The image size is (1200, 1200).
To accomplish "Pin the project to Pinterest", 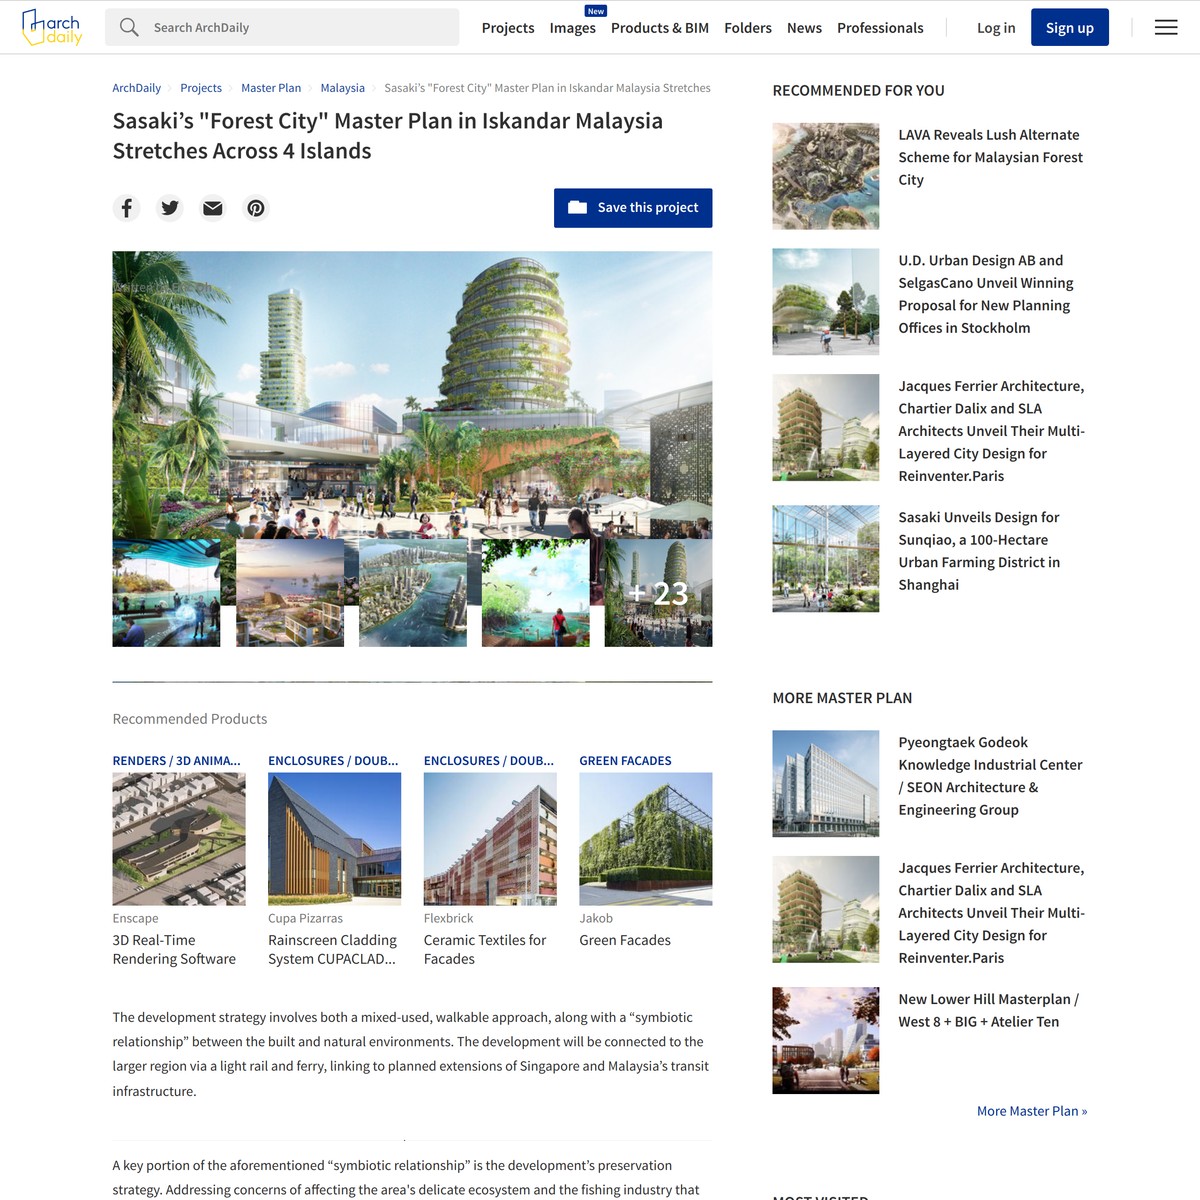I will point(255,208).
